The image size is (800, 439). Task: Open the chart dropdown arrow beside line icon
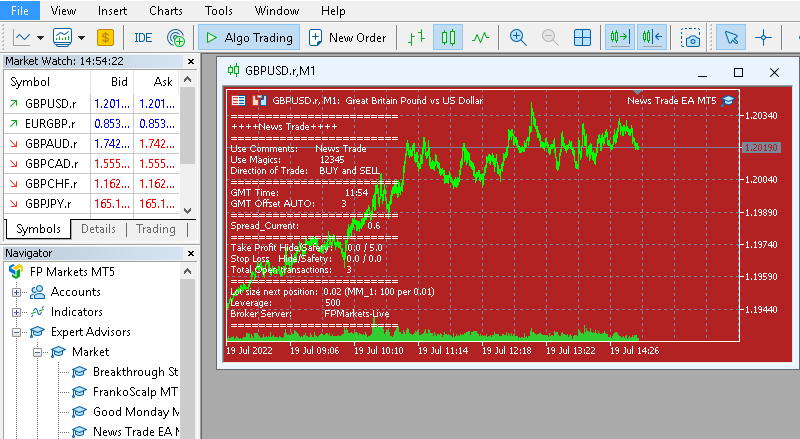pos(40,38)
